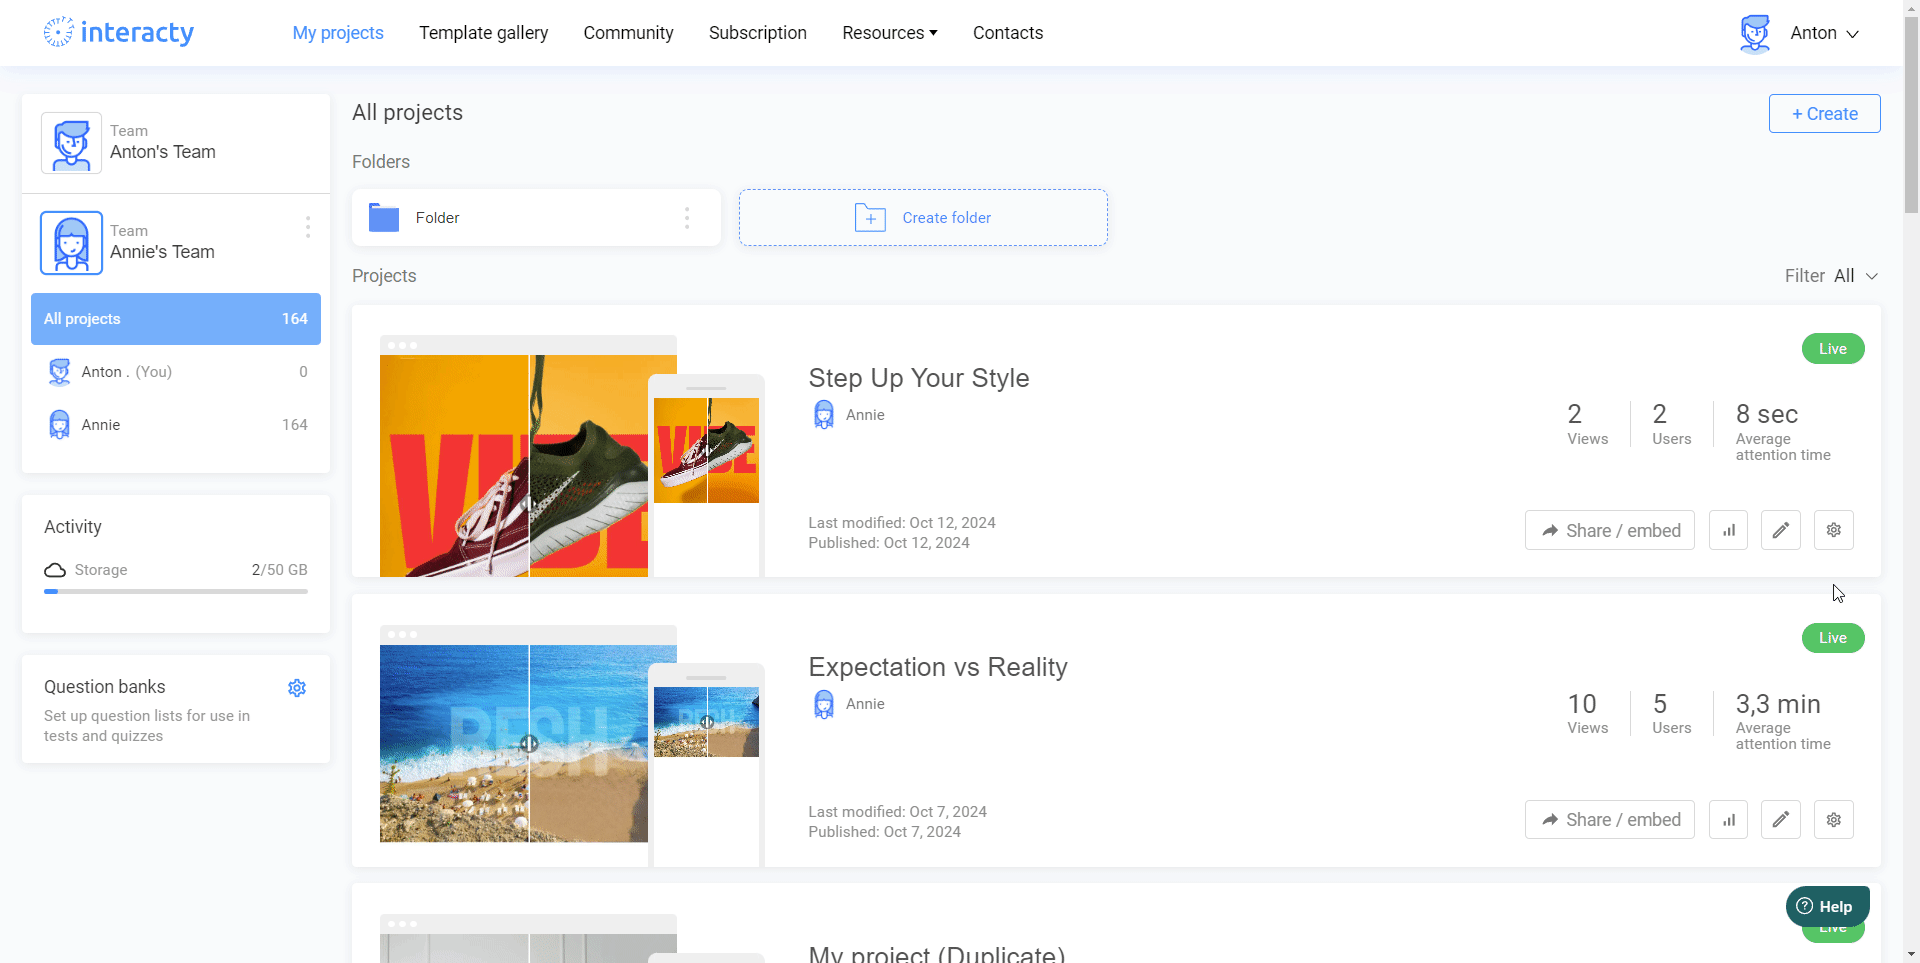This screenshot has width=1920, height=963.
Task: Select member Anton (You) in sidebar
Action: 176,372
